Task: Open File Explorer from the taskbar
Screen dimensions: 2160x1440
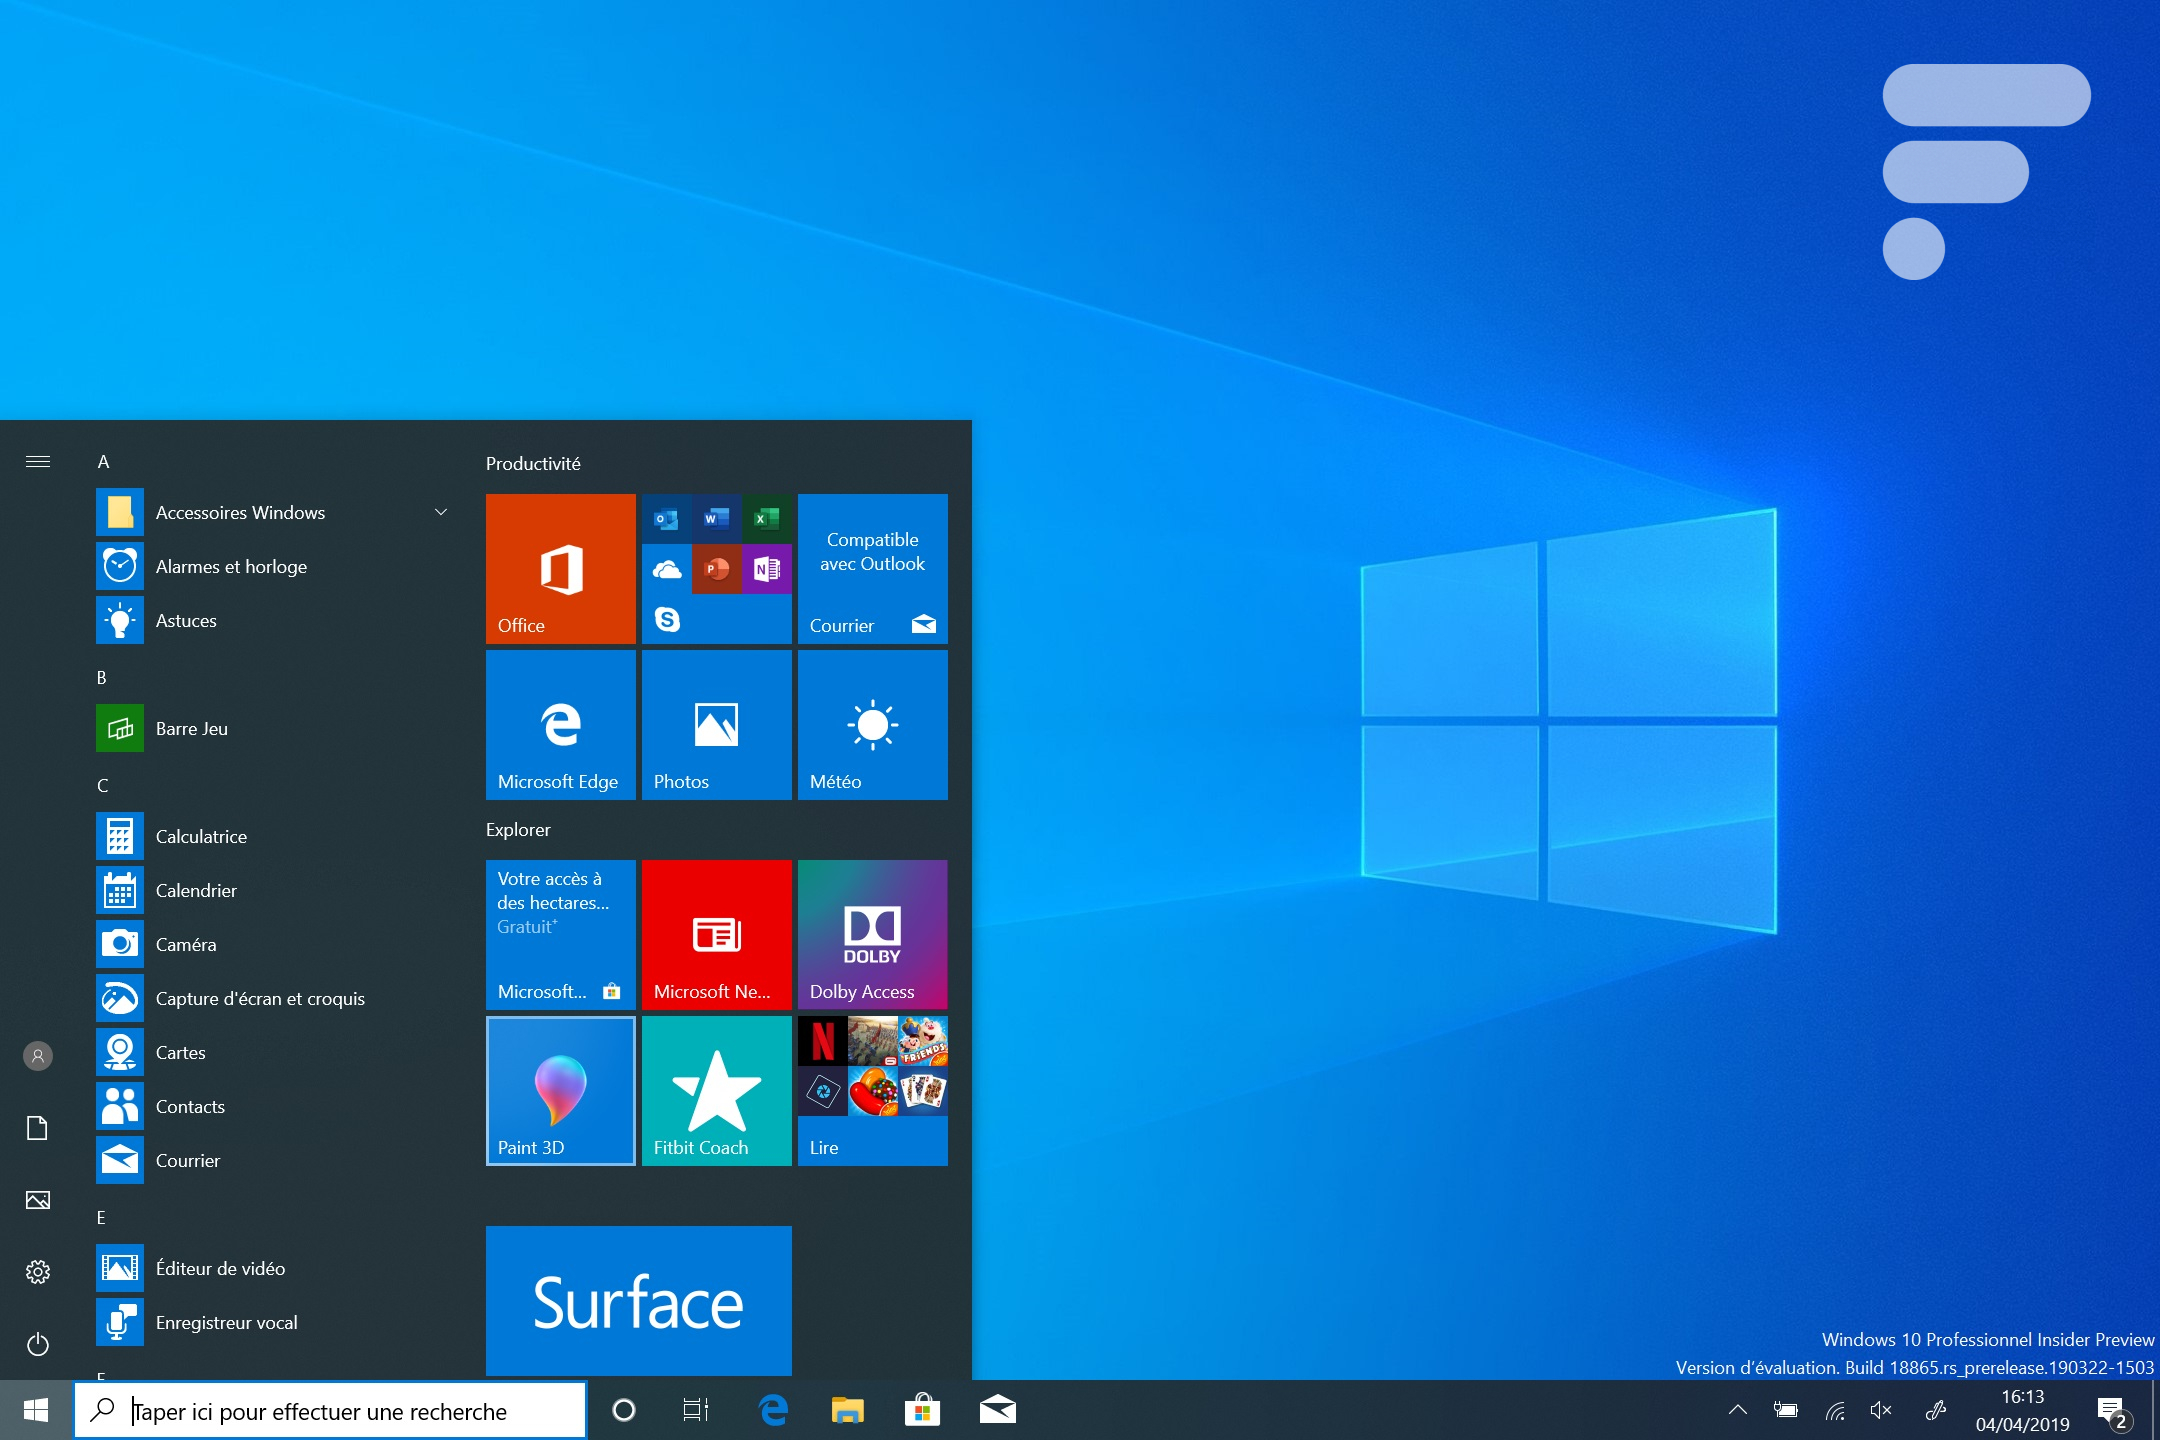Action: point(847,1411)
